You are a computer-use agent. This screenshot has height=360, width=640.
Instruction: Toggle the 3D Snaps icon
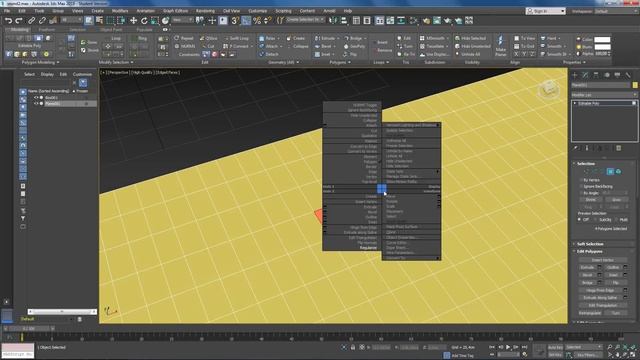pyautogui.click(x=235, y=20)
